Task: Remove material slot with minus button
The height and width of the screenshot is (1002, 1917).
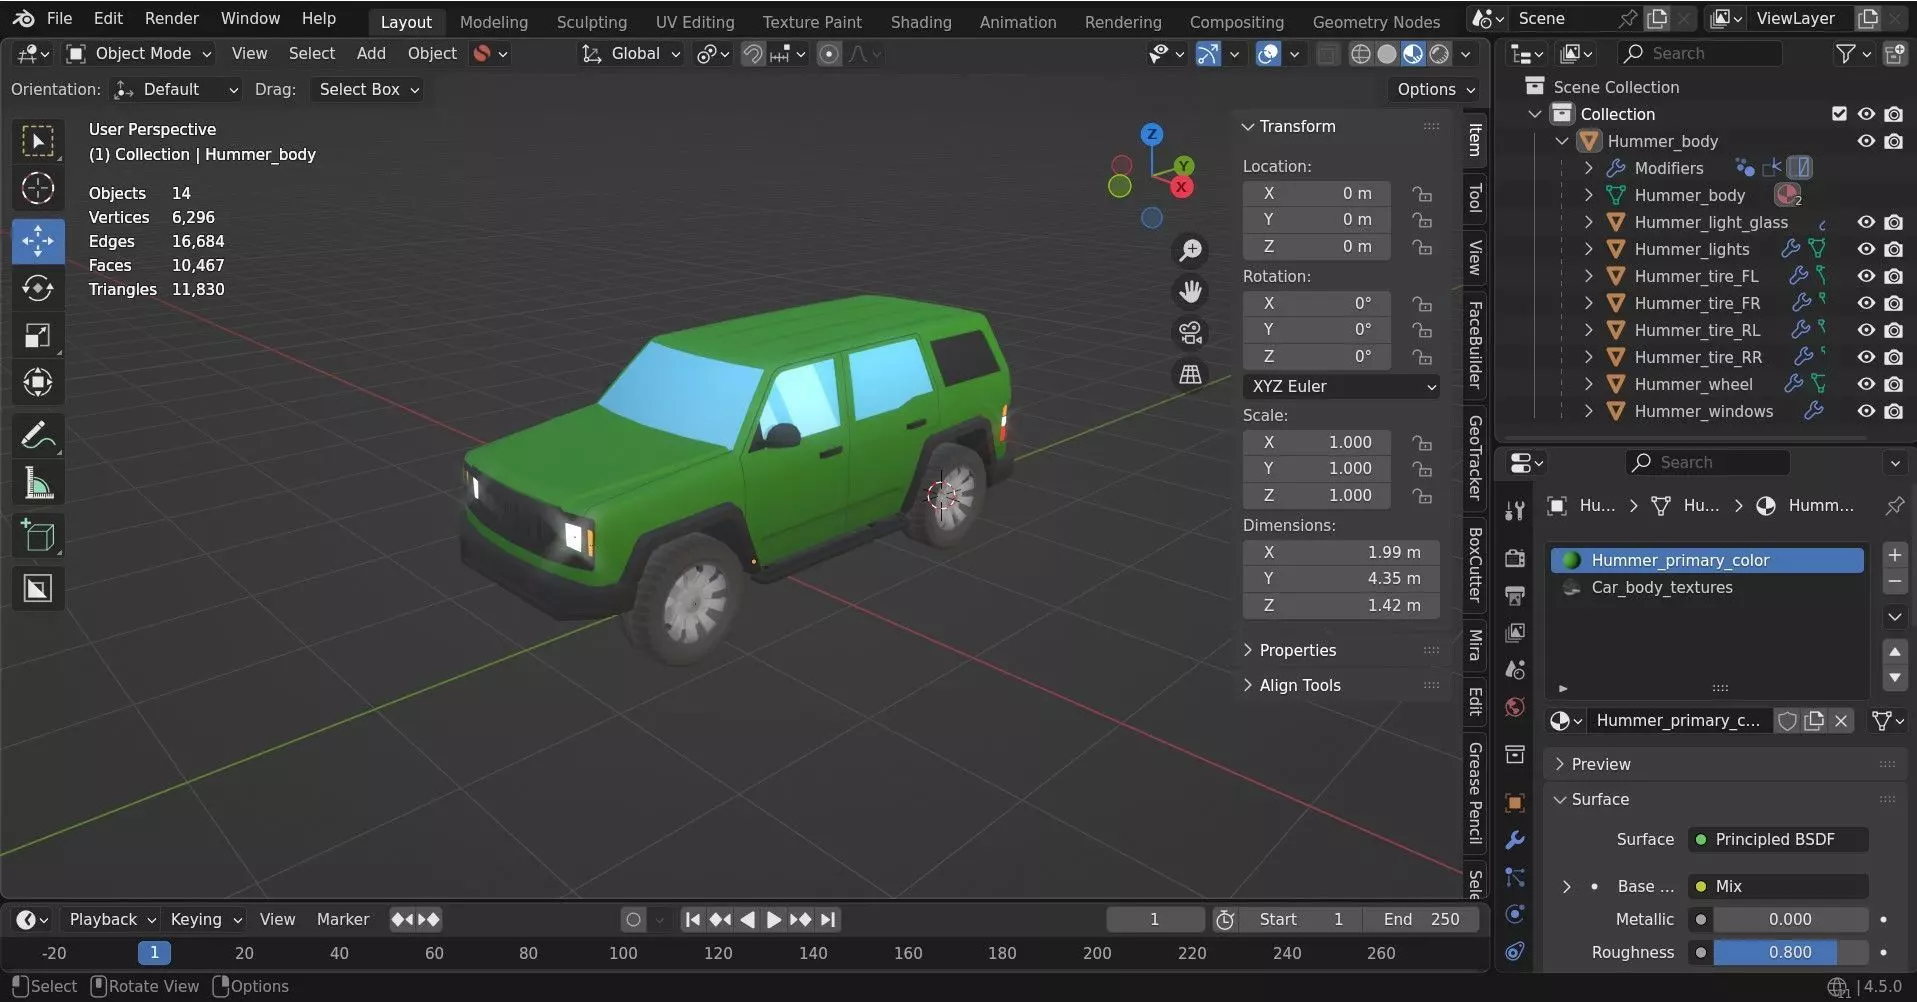Action: coord(1895,582)
